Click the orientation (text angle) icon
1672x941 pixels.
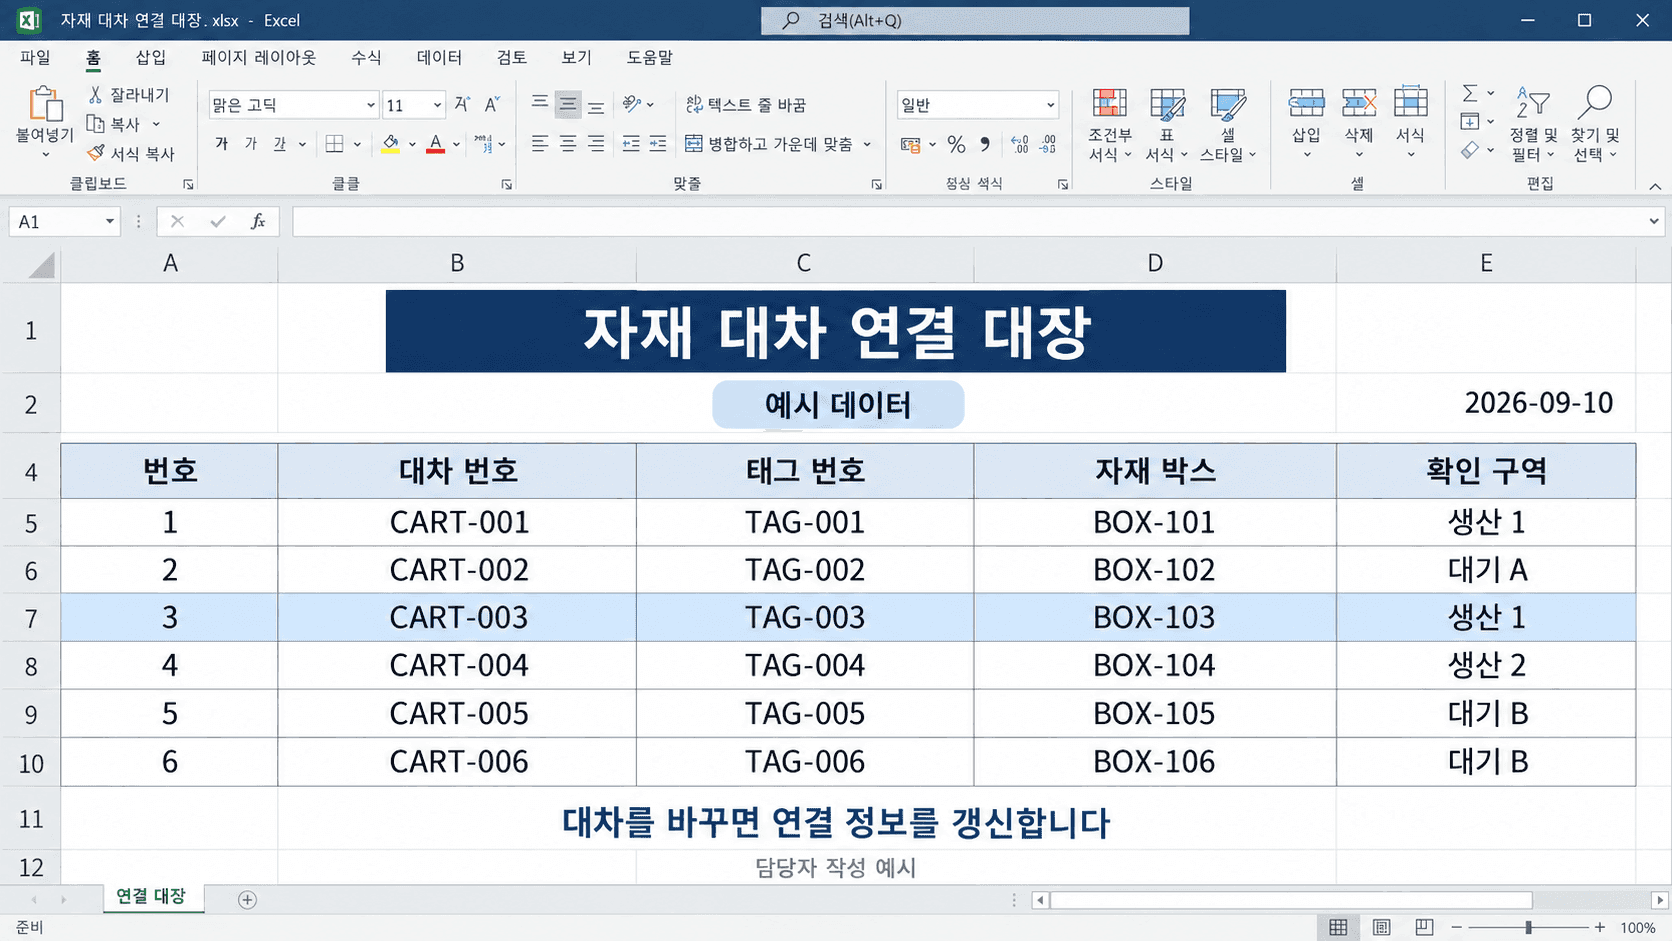coord(631,104)
